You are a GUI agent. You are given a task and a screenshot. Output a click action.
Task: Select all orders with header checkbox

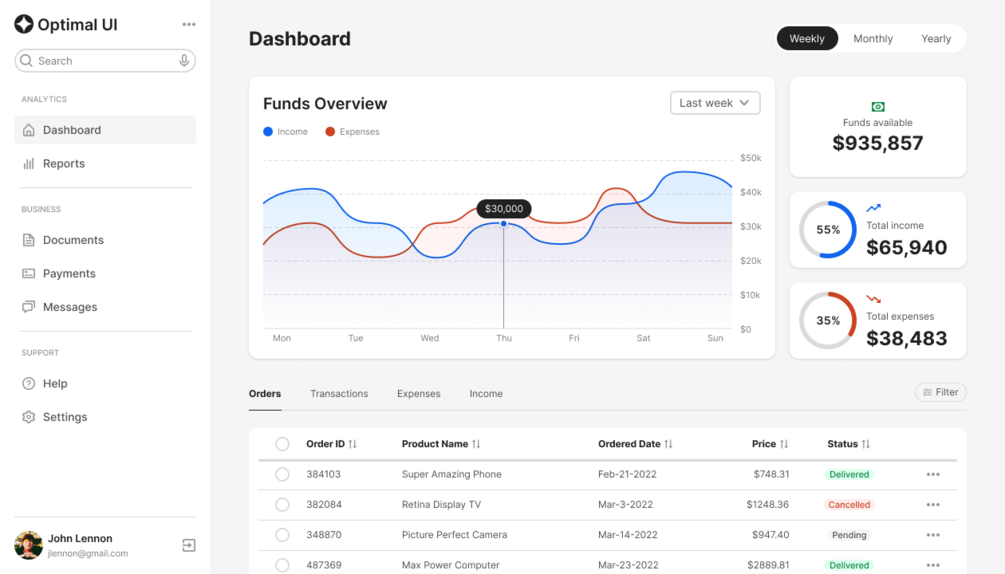pyautogui.click(x=282, y=444)
